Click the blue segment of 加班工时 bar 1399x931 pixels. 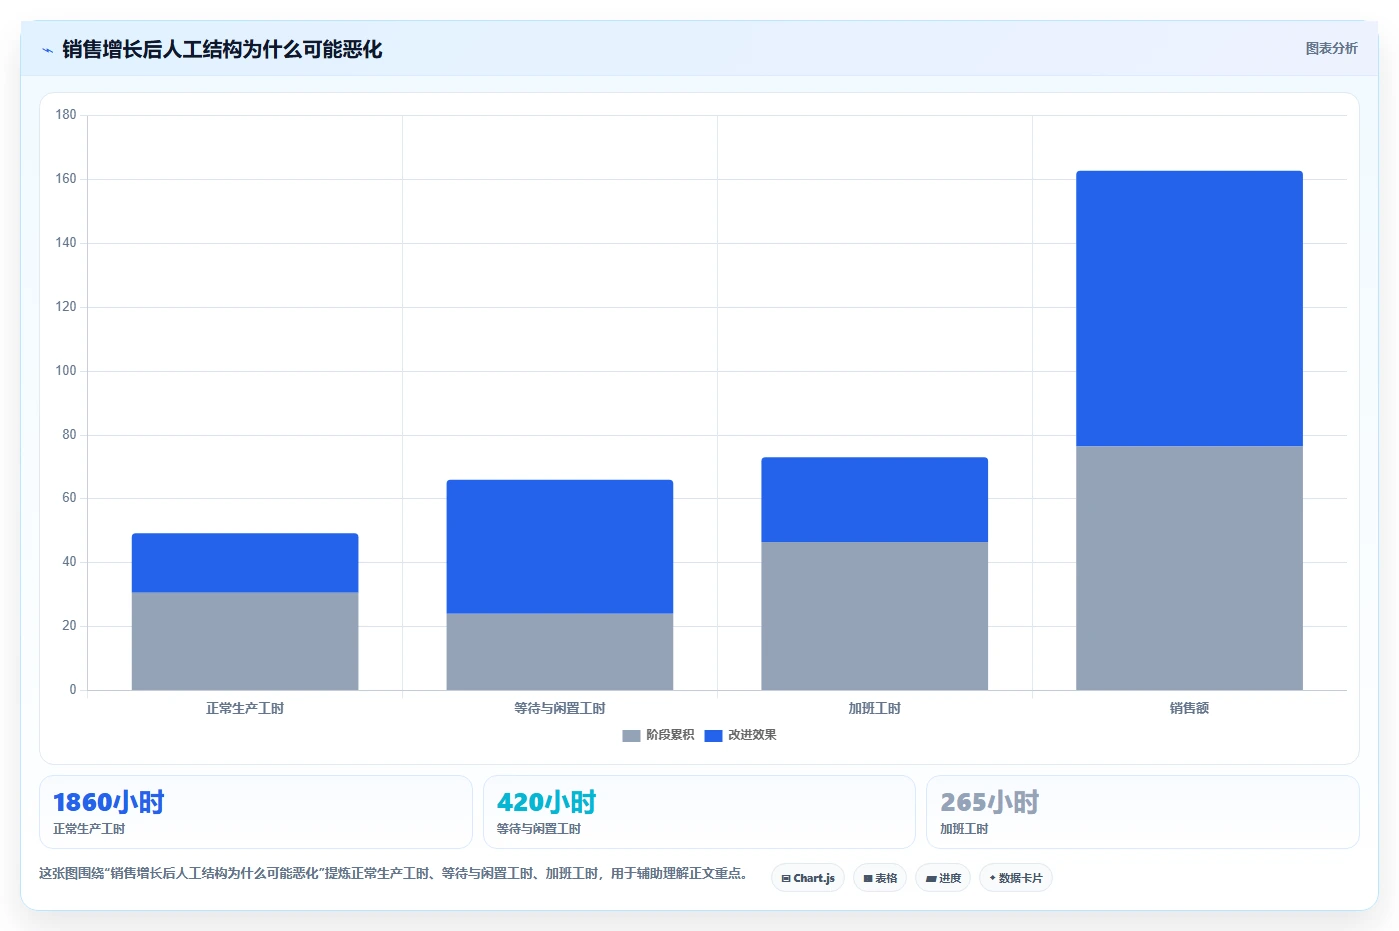pyautogui.click(x=875, y=500)
